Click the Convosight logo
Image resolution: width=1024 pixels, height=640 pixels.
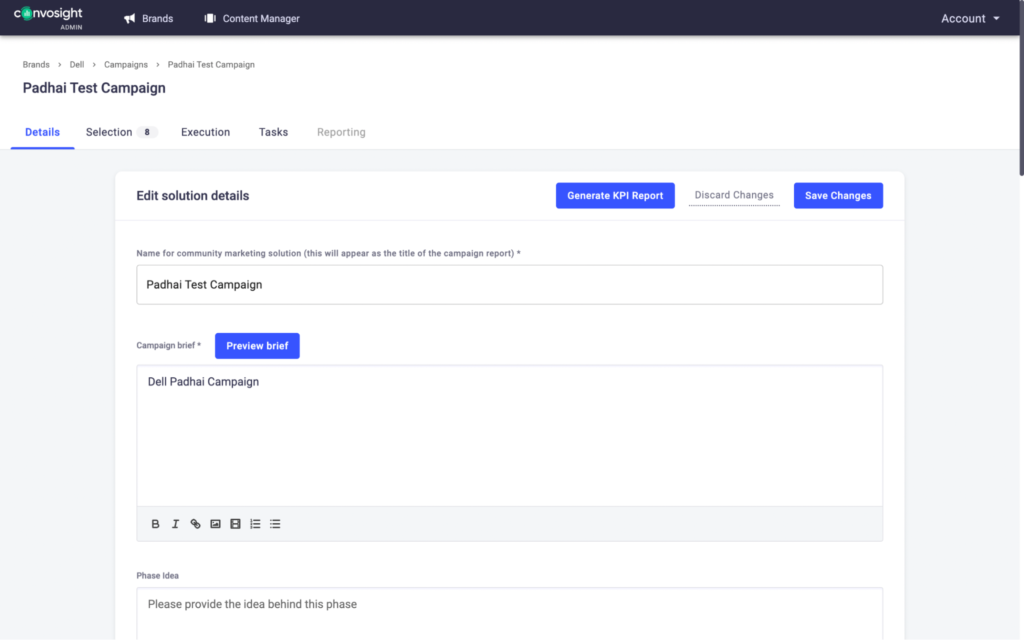(48, 17)
